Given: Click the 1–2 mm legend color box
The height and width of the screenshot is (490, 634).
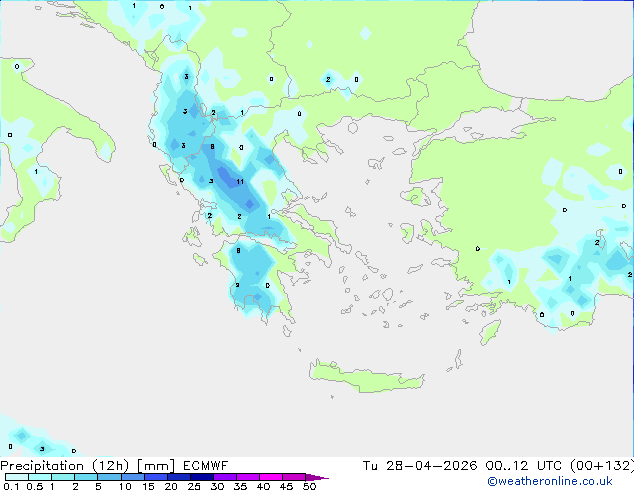Looking at the screenshot, I should click(63, 477).
